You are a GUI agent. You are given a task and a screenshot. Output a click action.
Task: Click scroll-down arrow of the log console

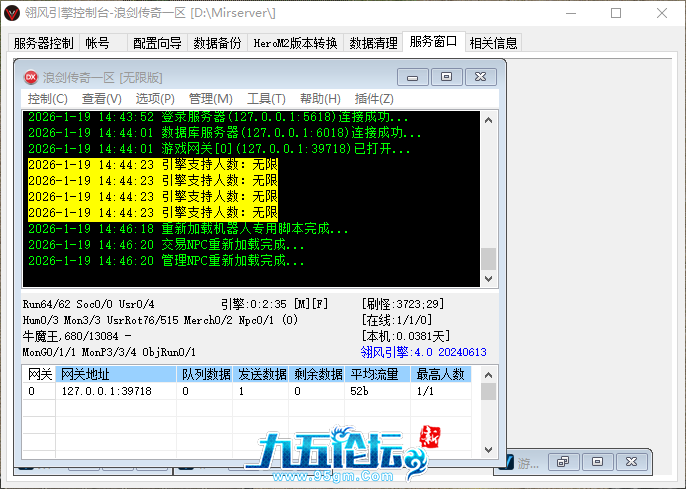[x=489, y=279]
